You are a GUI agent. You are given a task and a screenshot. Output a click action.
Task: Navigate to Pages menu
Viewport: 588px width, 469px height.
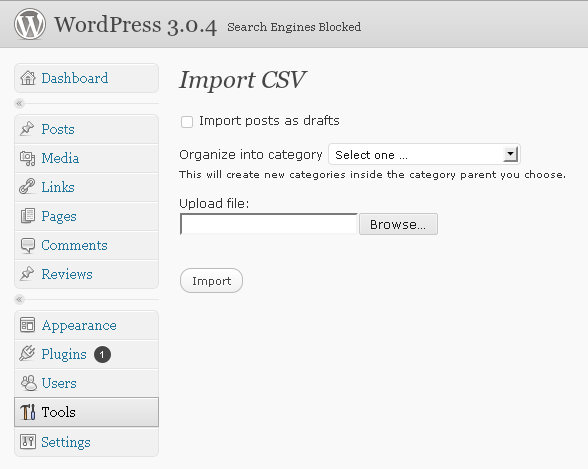[x=87, y=216]
